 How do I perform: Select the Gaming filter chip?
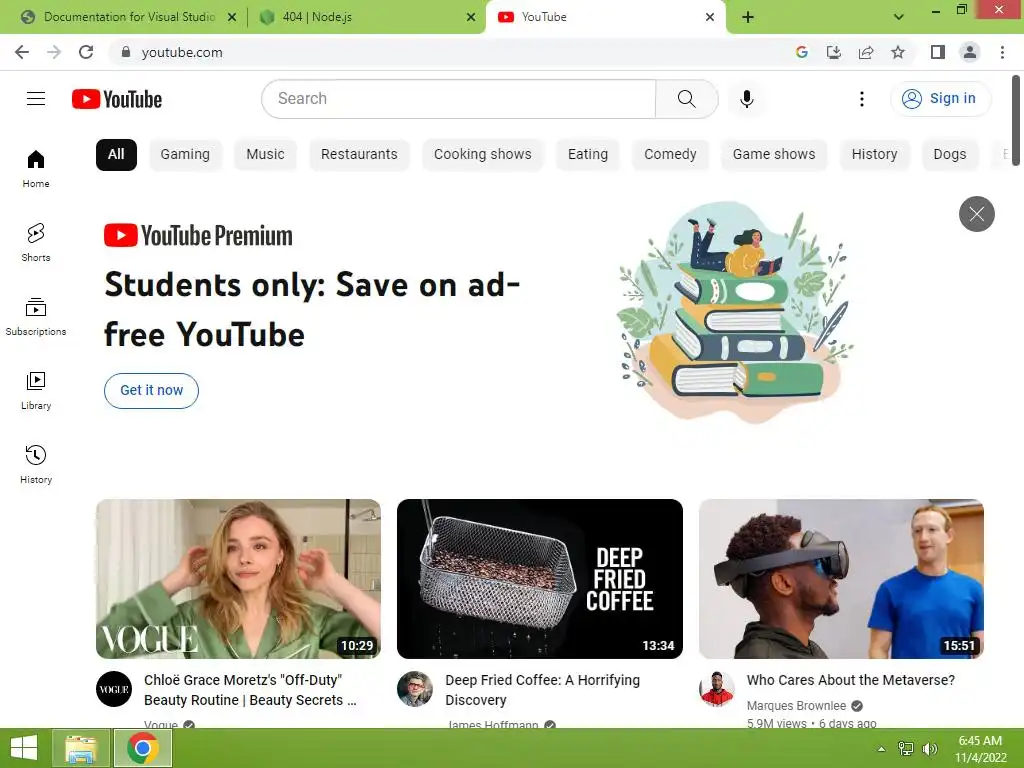coord(185,155)
